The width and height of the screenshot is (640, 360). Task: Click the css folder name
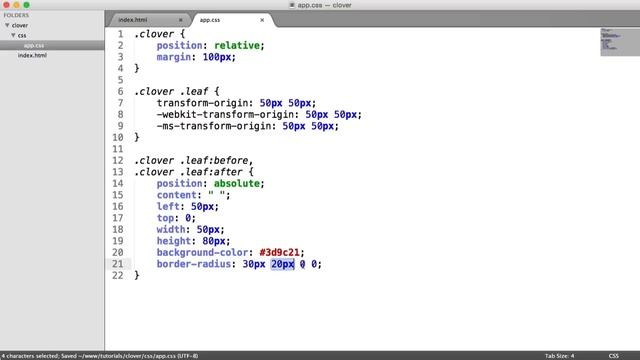22,36
